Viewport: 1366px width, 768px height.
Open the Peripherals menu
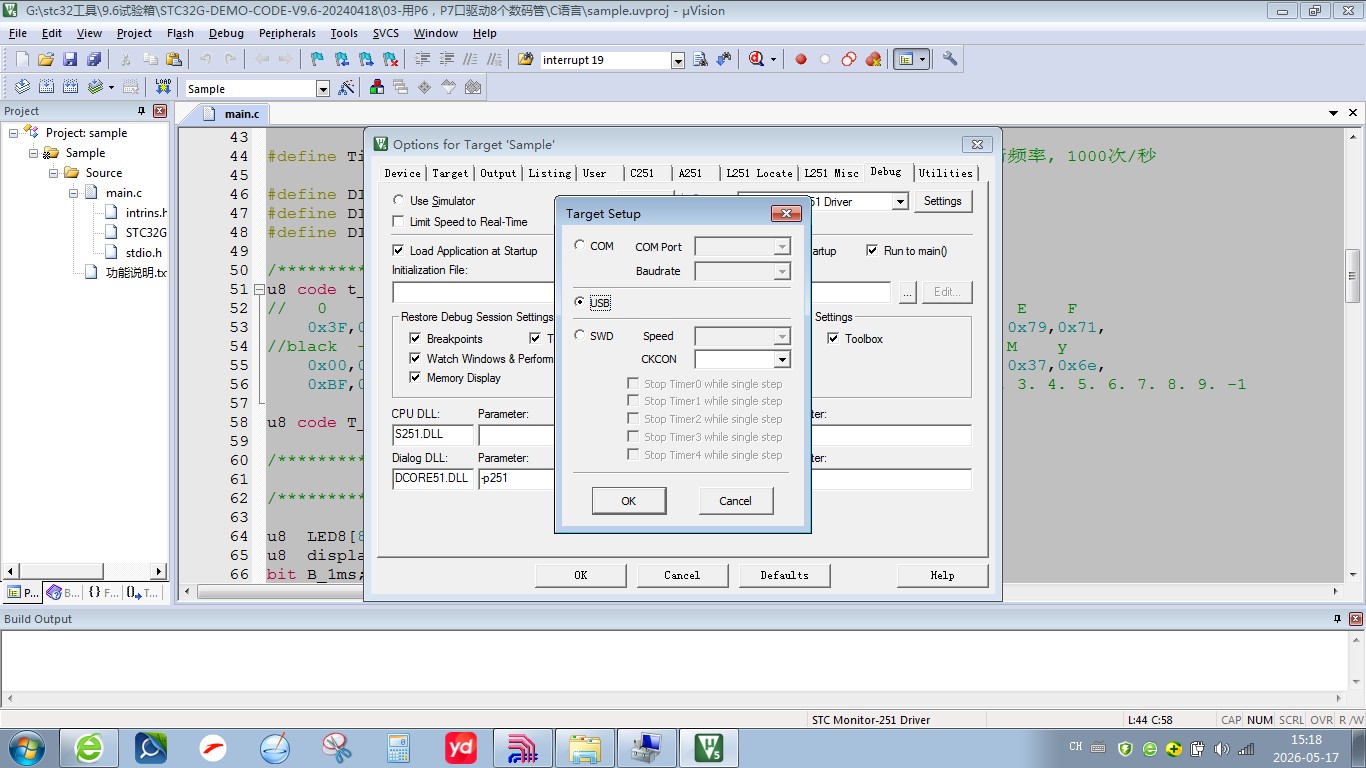pyautogui.click(x=287, y=33)
